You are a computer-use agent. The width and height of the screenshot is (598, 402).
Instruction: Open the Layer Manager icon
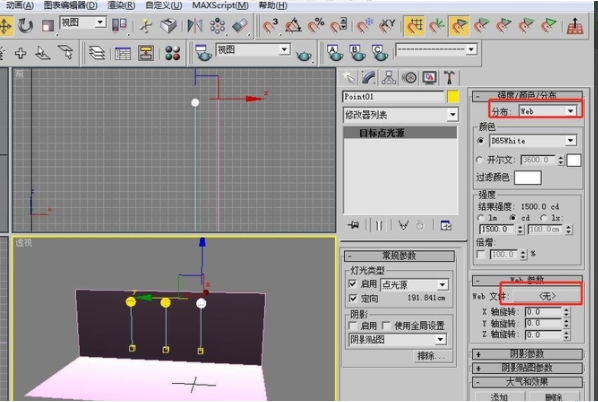tap(96, 53)
